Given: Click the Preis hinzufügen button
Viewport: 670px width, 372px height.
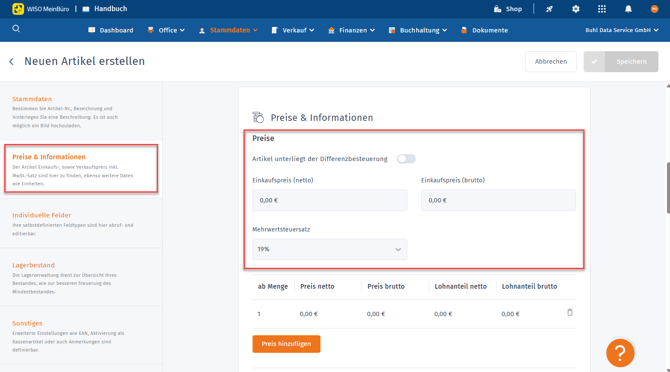Looking at the screenshot, I should pos(286,344).
